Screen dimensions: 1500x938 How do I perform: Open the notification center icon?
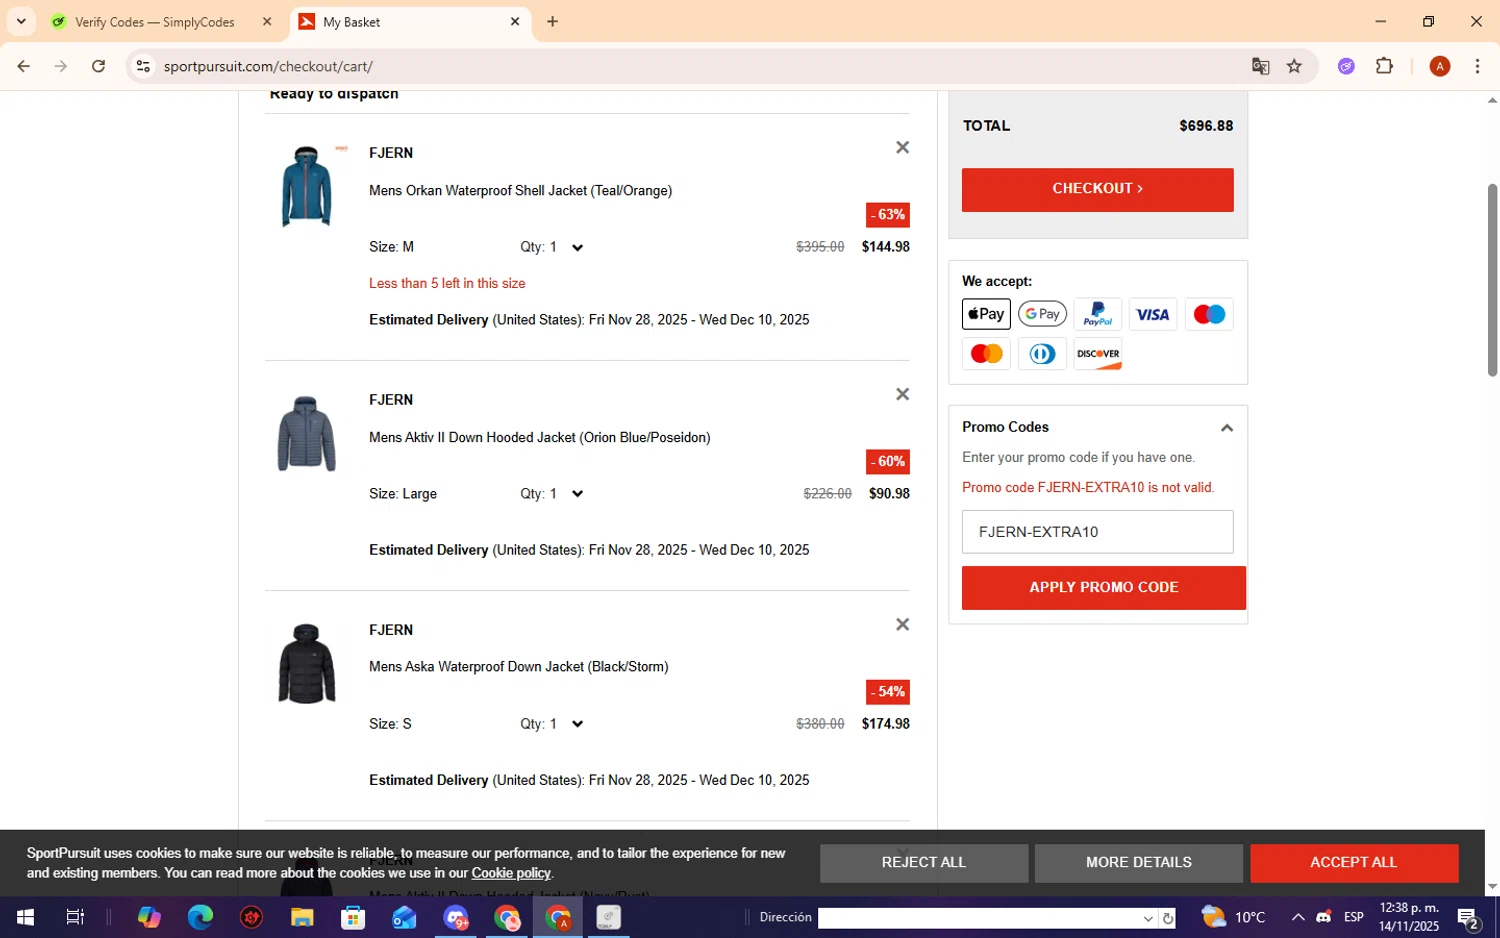click(1468, 917)
